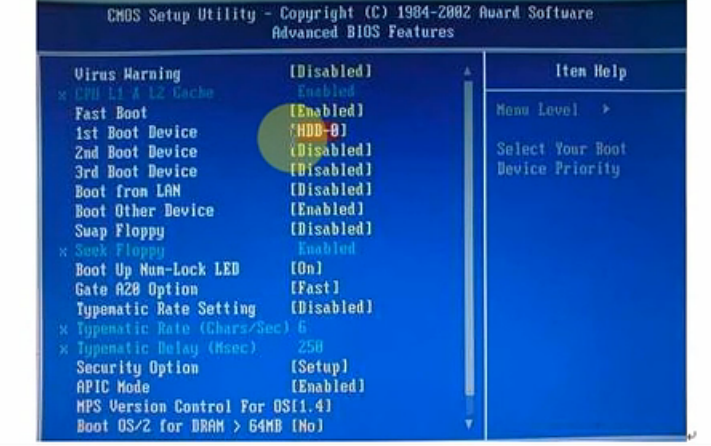Viewport: 711px width, 446px height.
Task: Open the 1st Boot Device HDD-0 selection
Action: coord(318,131)
